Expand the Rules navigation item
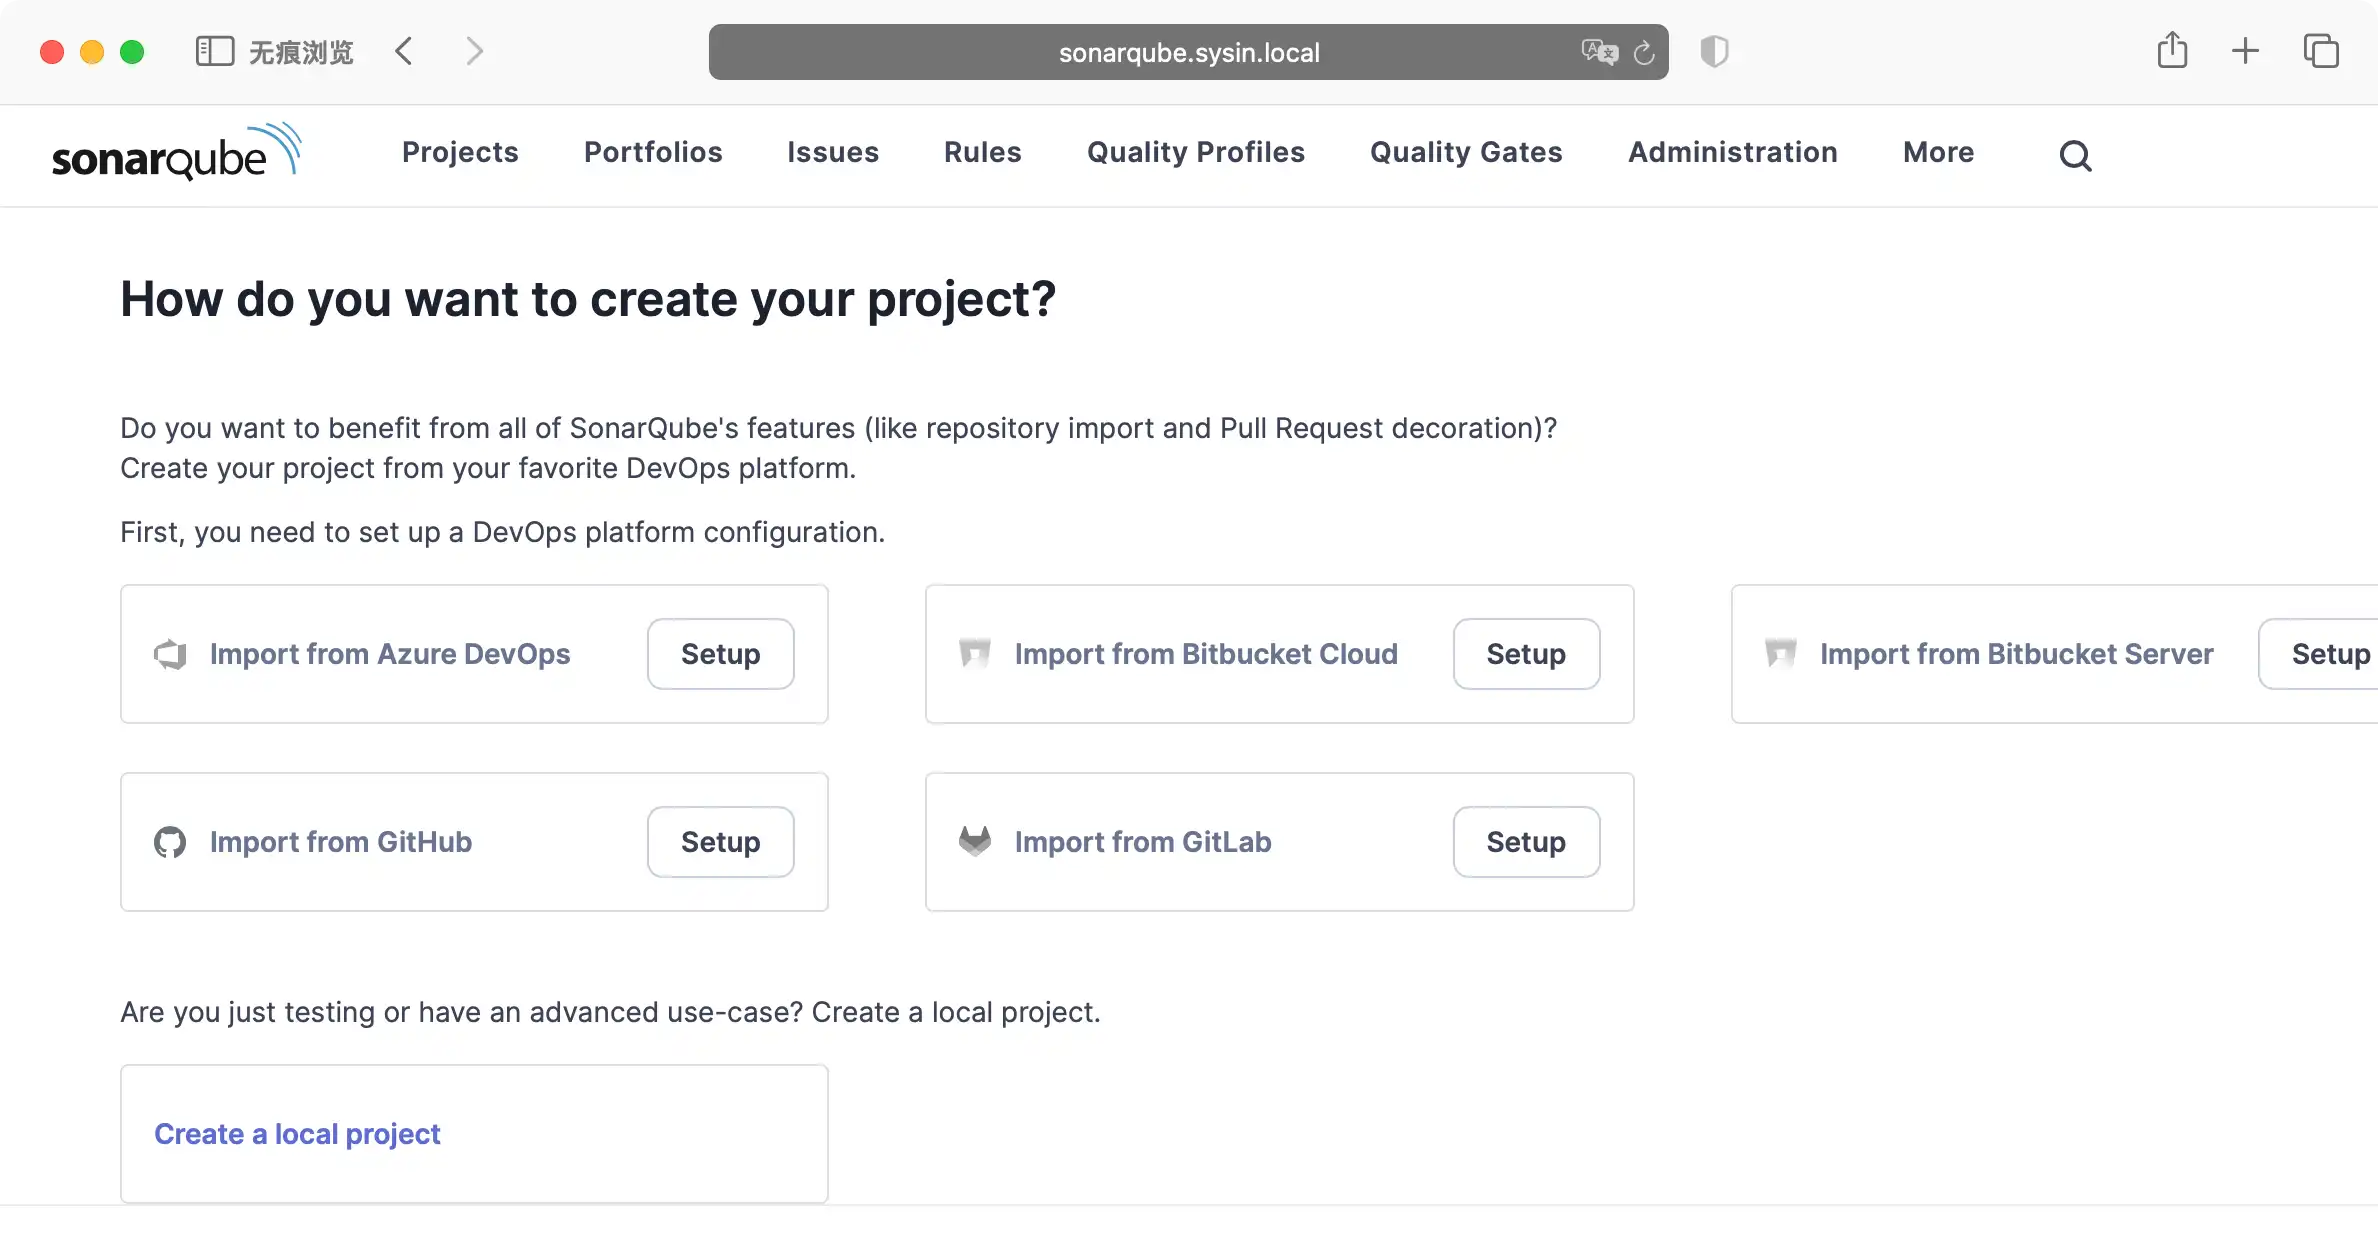Screen dimensions: 2378x1246 (983, 151)
